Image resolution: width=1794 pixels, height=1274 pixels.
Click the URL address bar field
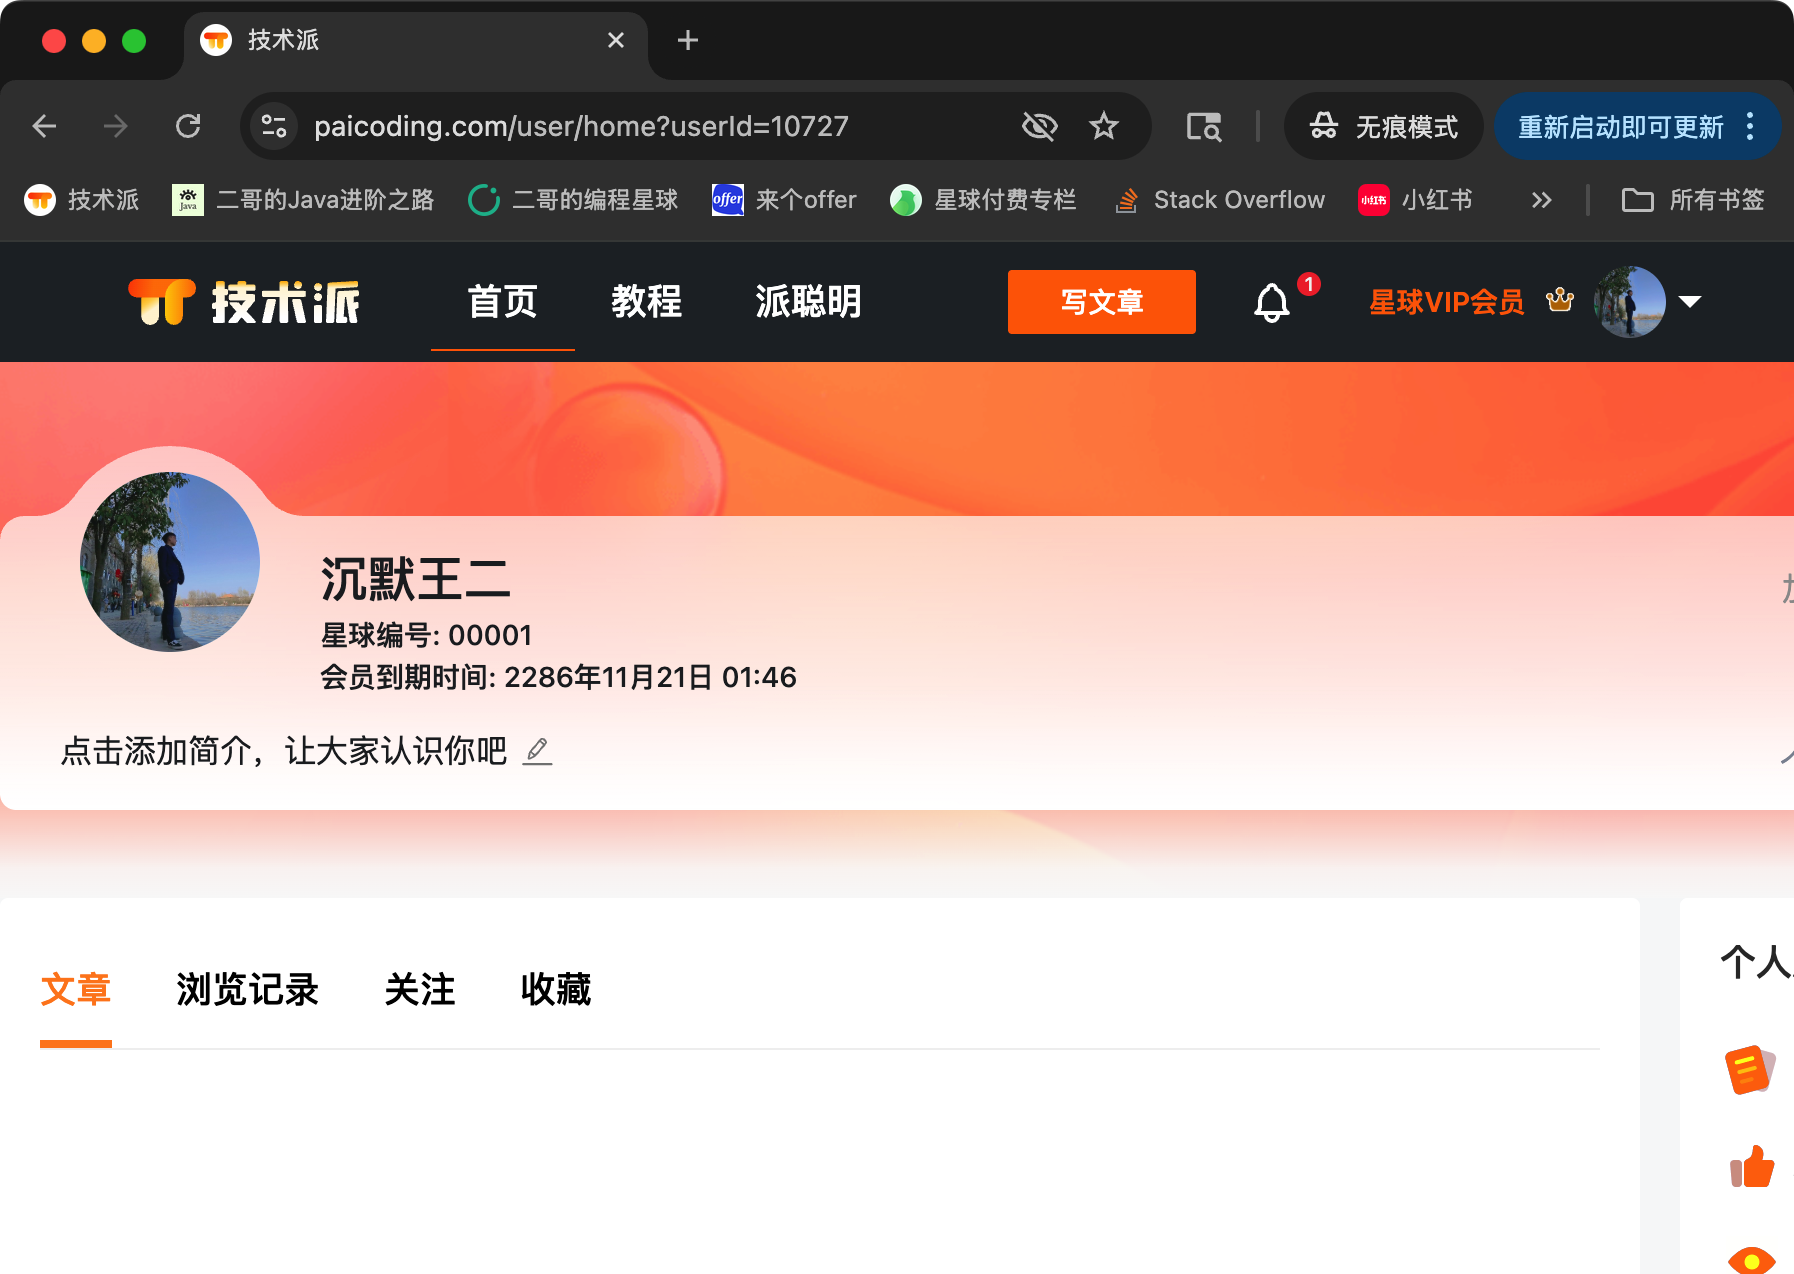tap(640, 126)
